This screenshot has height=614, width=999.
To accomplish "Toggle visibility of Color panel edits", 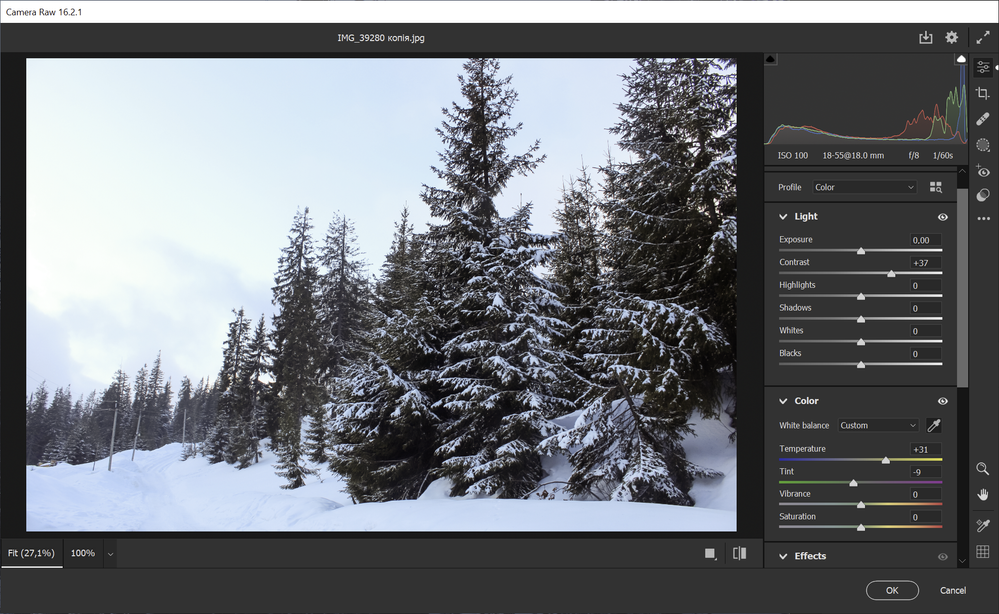I will [x=943, y=401].
